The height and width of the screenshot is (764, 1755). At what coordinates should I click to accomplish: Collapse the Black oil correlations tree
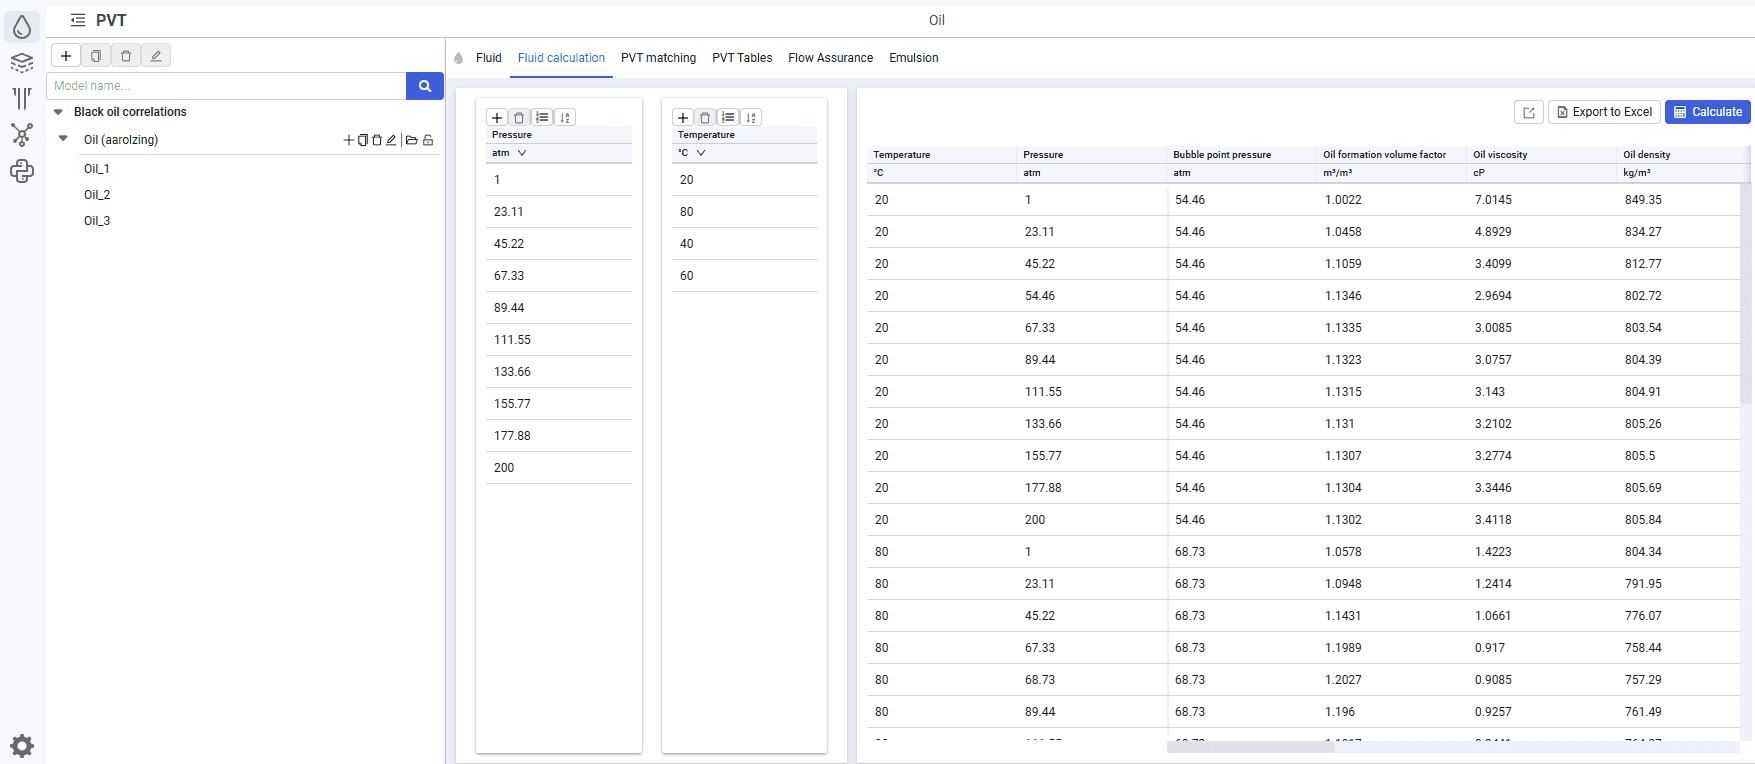(58, 112)
